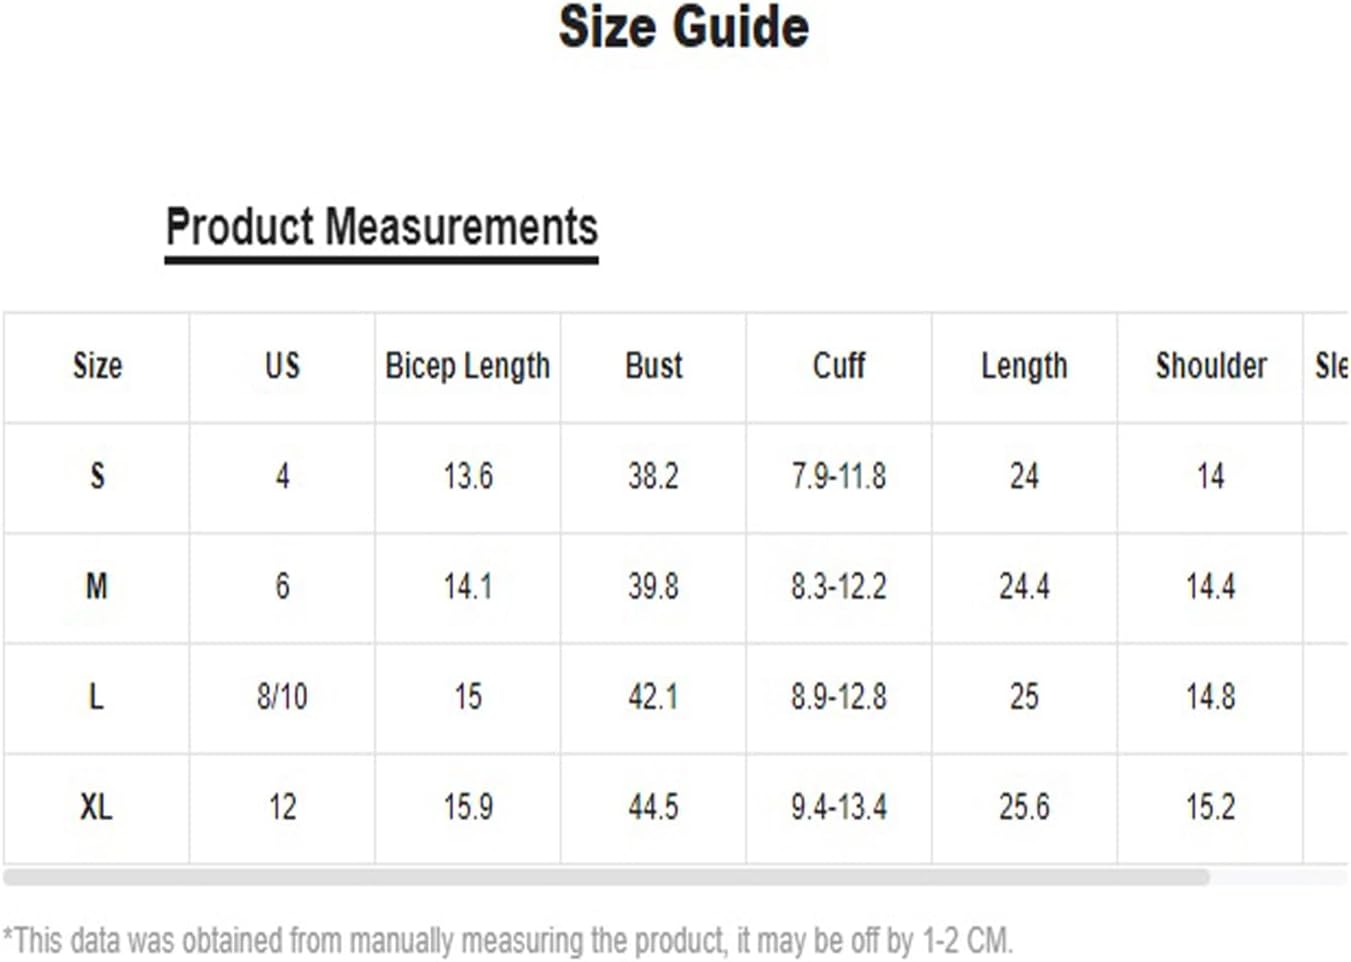The height and width of the screenshot is (962, 1351).
Task: Click the Size Guide title
Action: pyautogui.click(x=683, y=27)
